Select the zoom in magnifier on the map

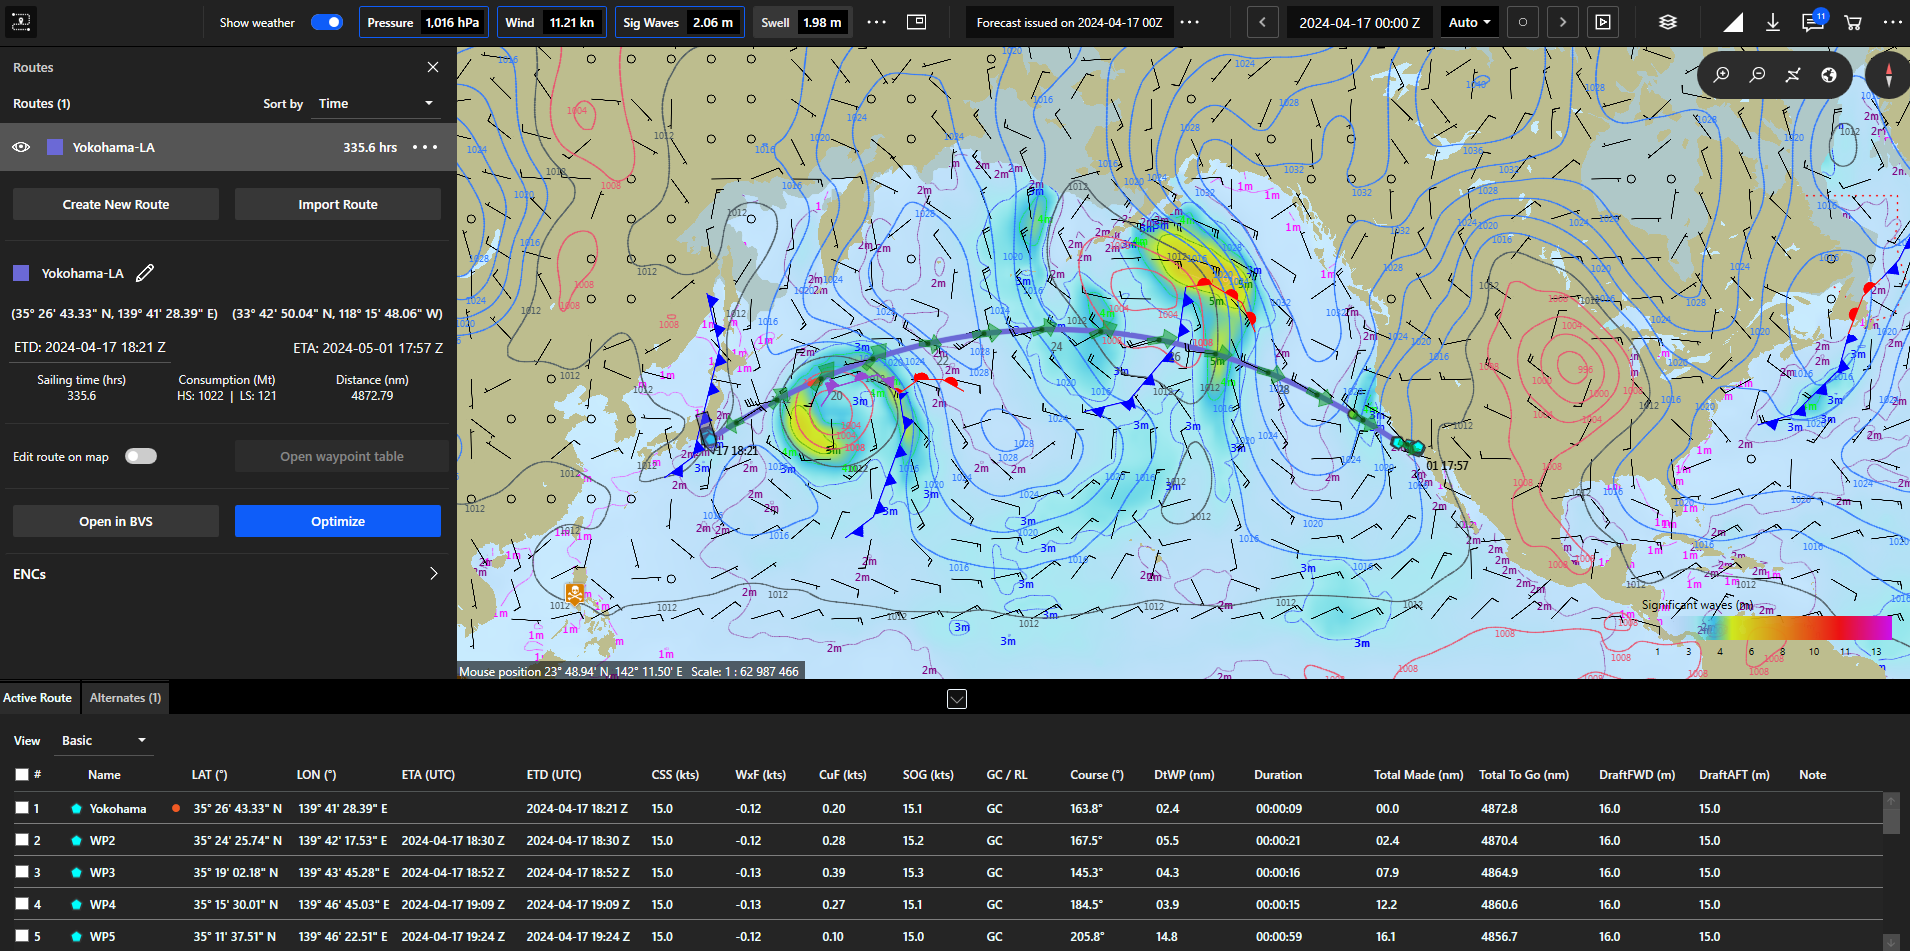tap(1722, 75)
